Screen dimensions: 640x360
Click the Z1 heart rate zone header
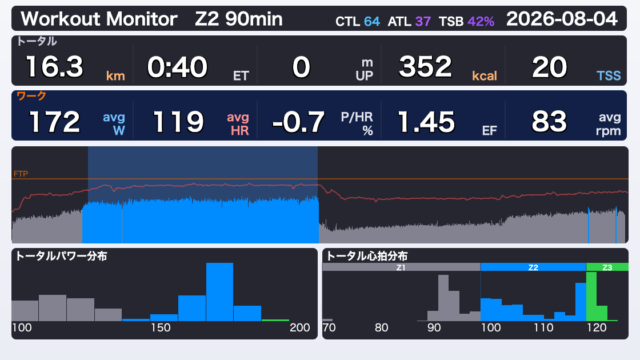tap(401, 267)
